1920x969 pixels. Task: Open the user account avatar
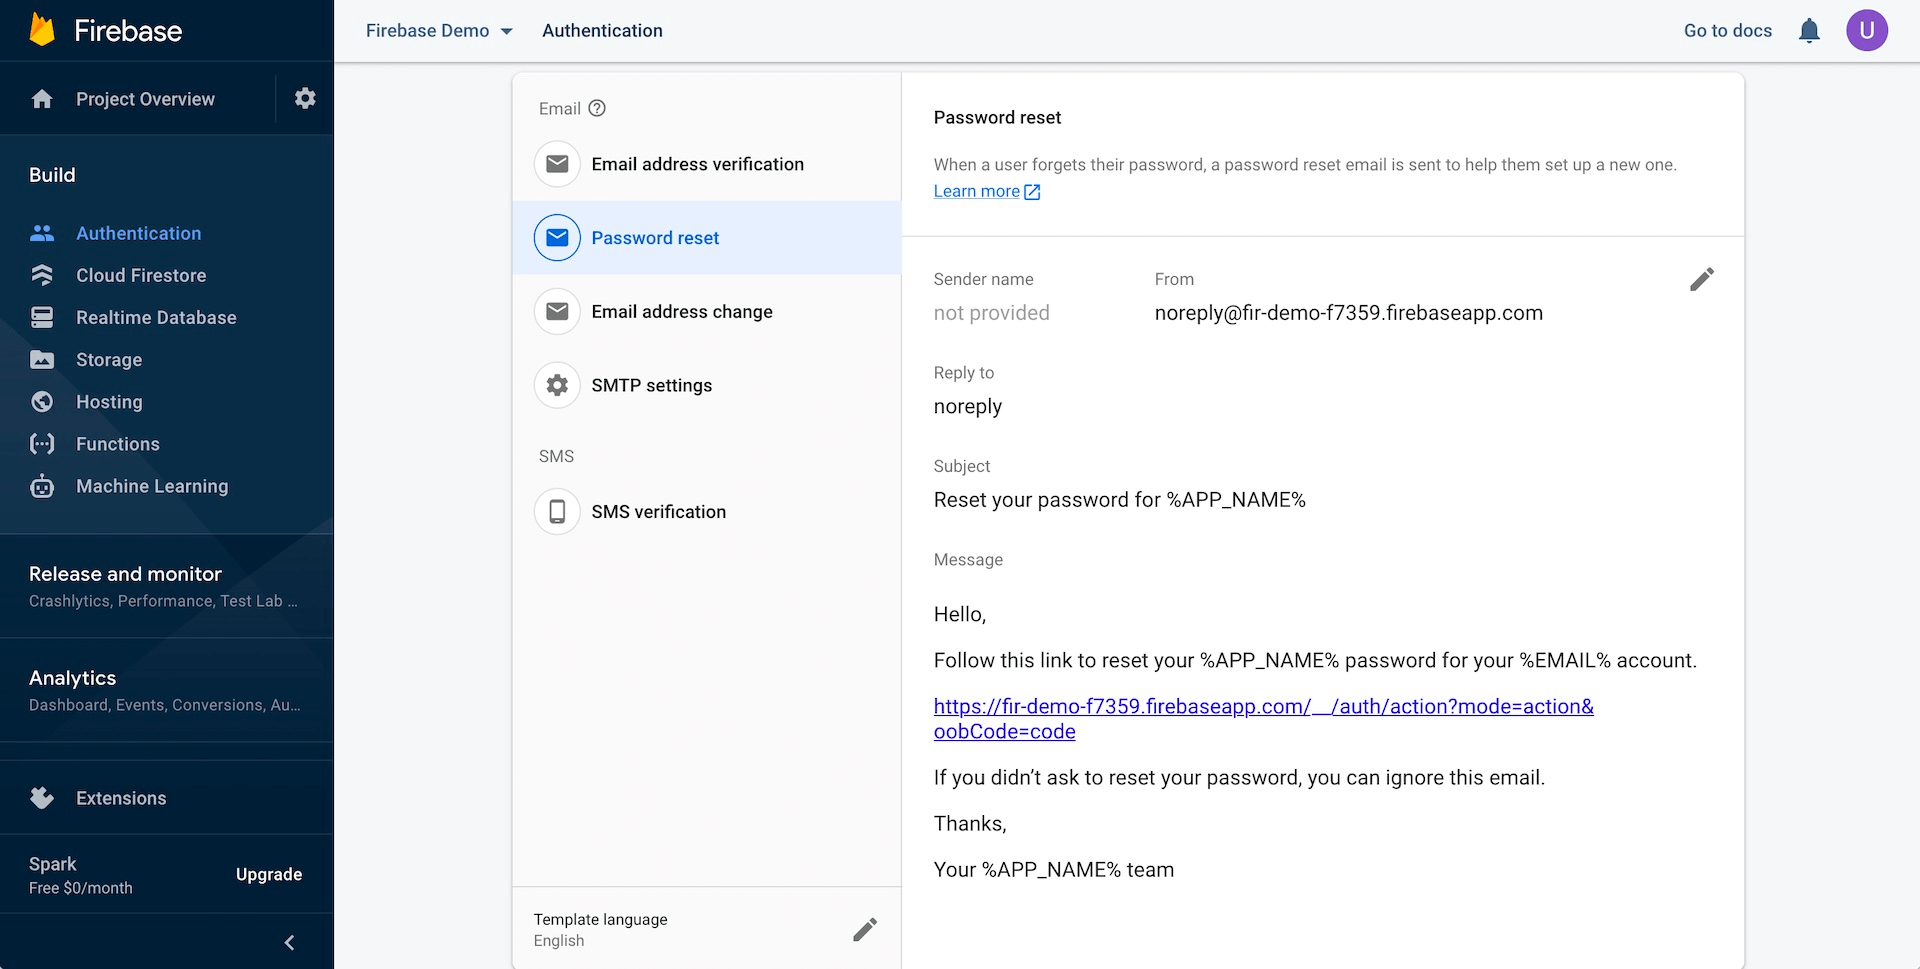pyautogui.click(x=1866, y=30)
